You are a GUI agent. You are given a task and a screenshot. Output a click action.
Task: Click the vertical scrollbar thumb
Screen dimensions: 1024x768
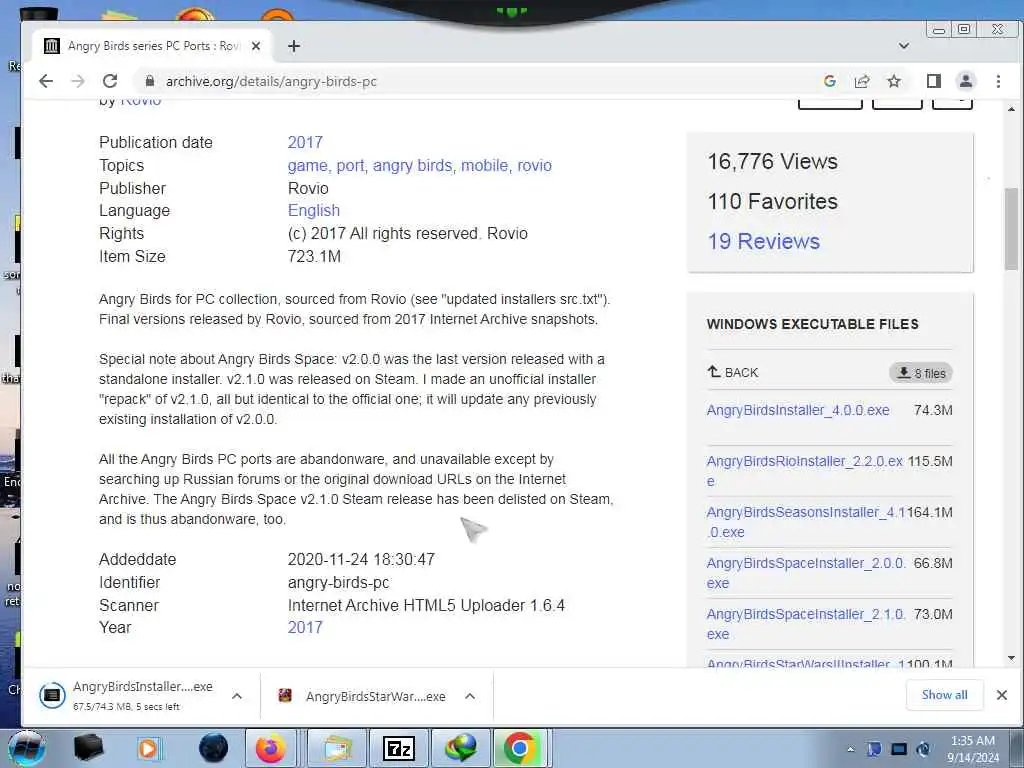1011,229
